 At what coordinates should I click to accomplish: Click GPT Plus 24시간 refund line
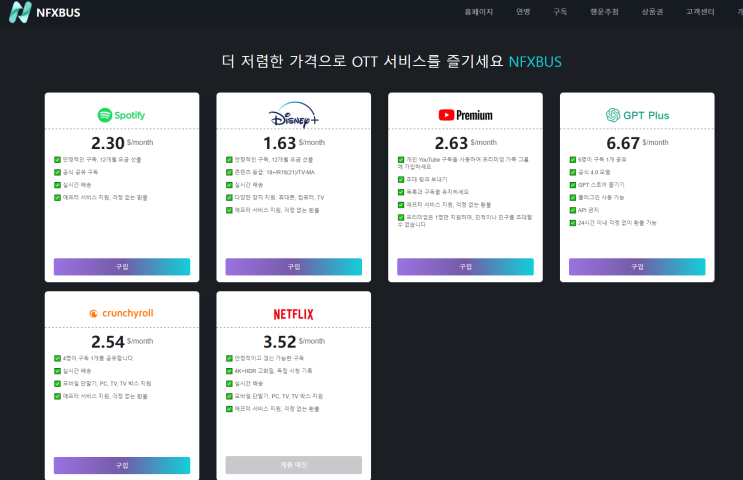(x=617, y=223)
